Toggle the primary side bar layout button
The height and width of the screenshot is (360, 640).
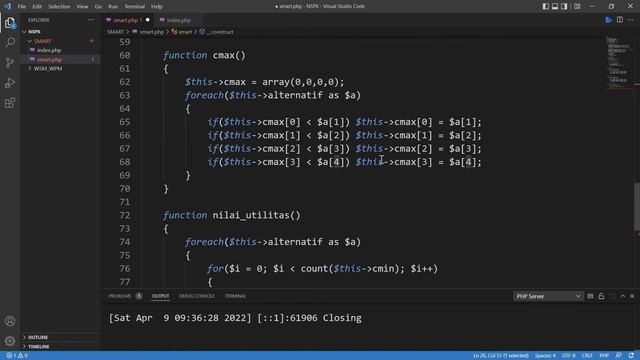point(546,6)
